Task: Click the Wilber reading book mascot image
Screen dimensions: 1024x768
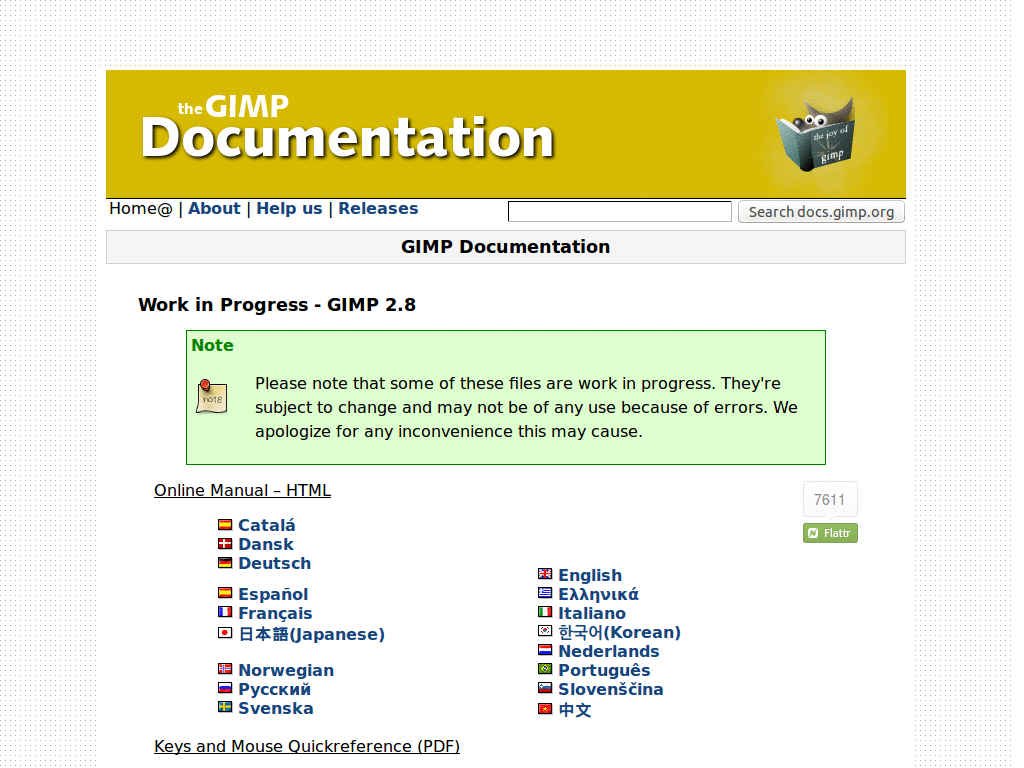Action: [x=815, y=135]
